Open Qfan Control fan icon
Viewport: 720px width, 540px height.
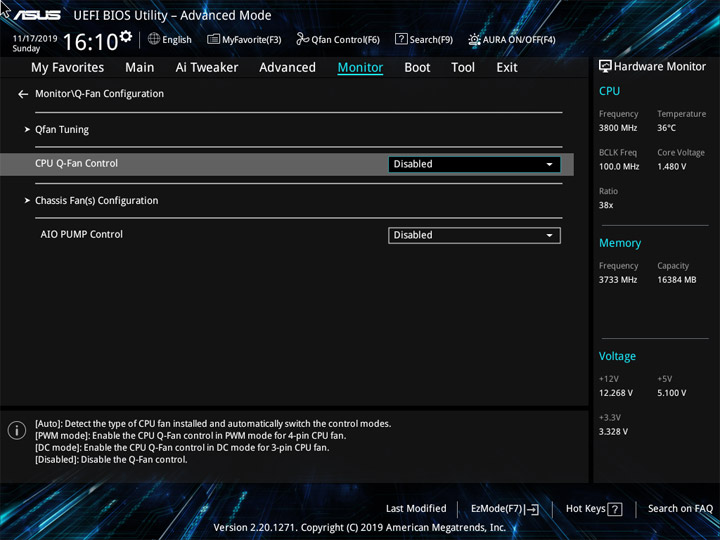pyautogui.click(x=303, y=39)
